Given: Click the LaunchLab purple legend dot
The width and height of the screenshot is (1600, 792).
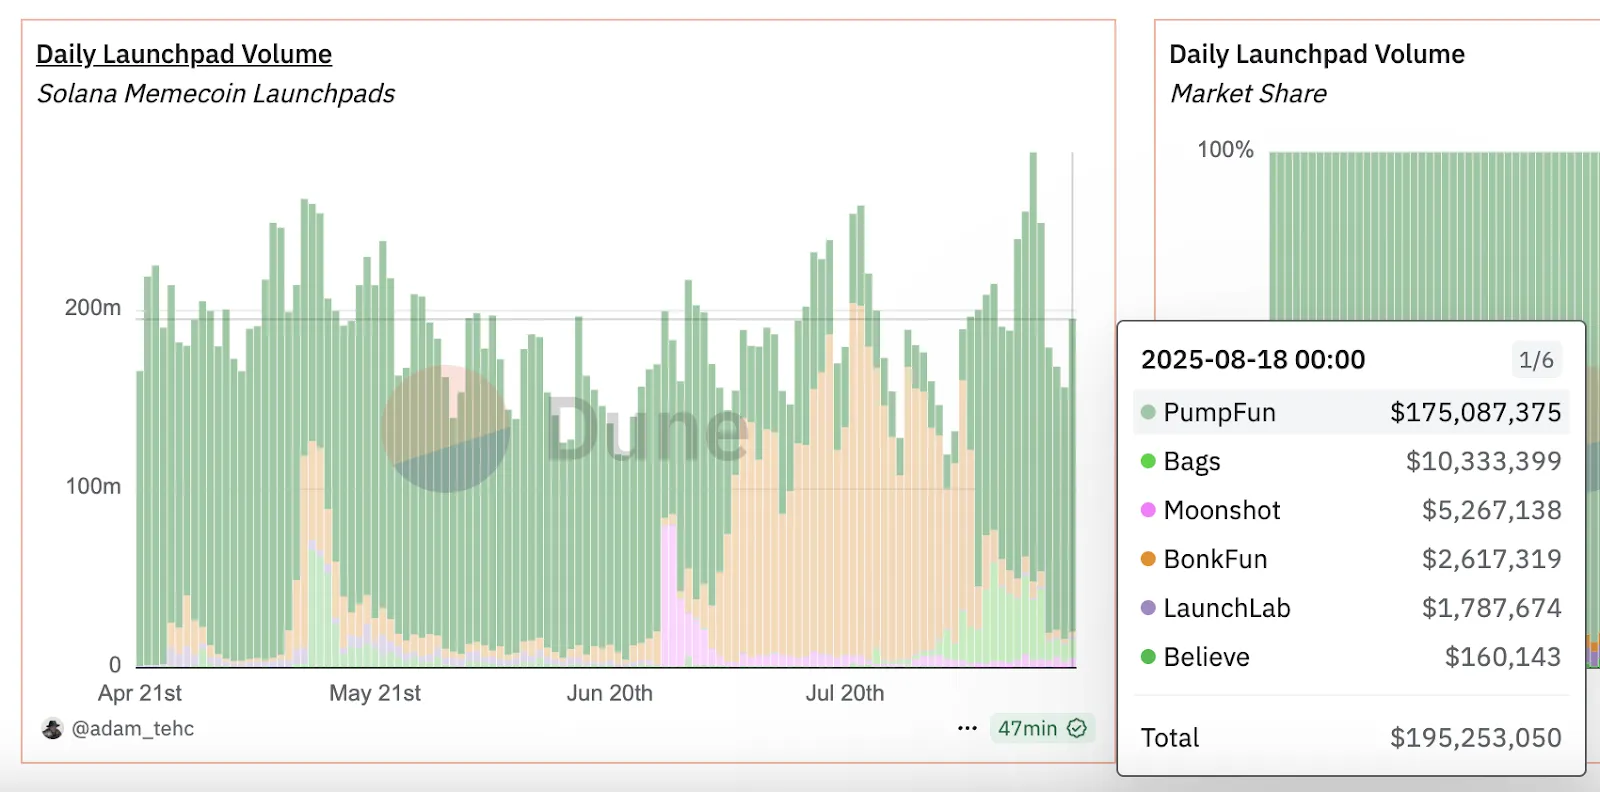Looking at the screenshot, I should coord(1148,608).
